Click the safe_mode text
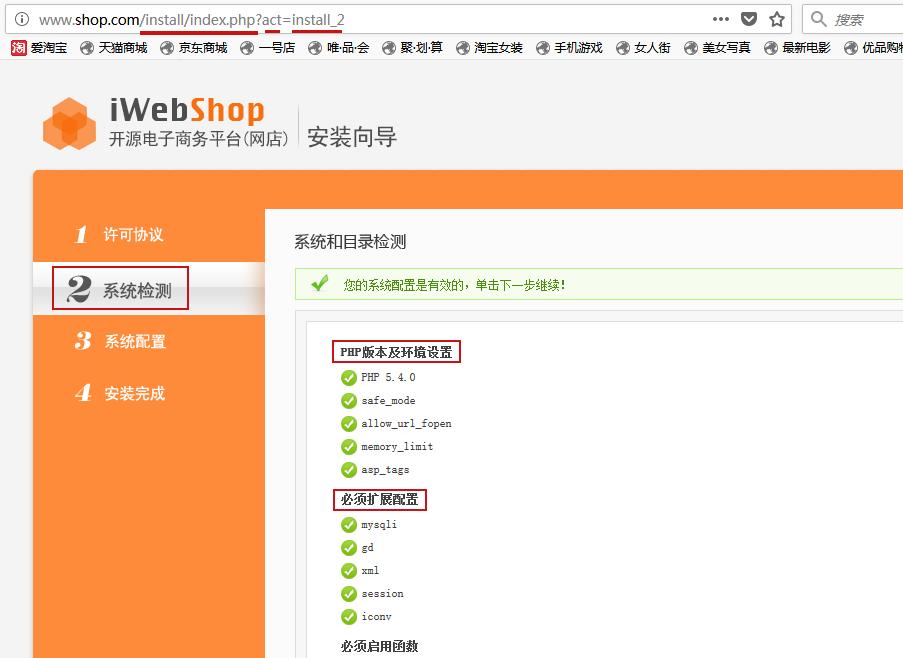The width and height of the screenshot is (903, 658). 388,401
